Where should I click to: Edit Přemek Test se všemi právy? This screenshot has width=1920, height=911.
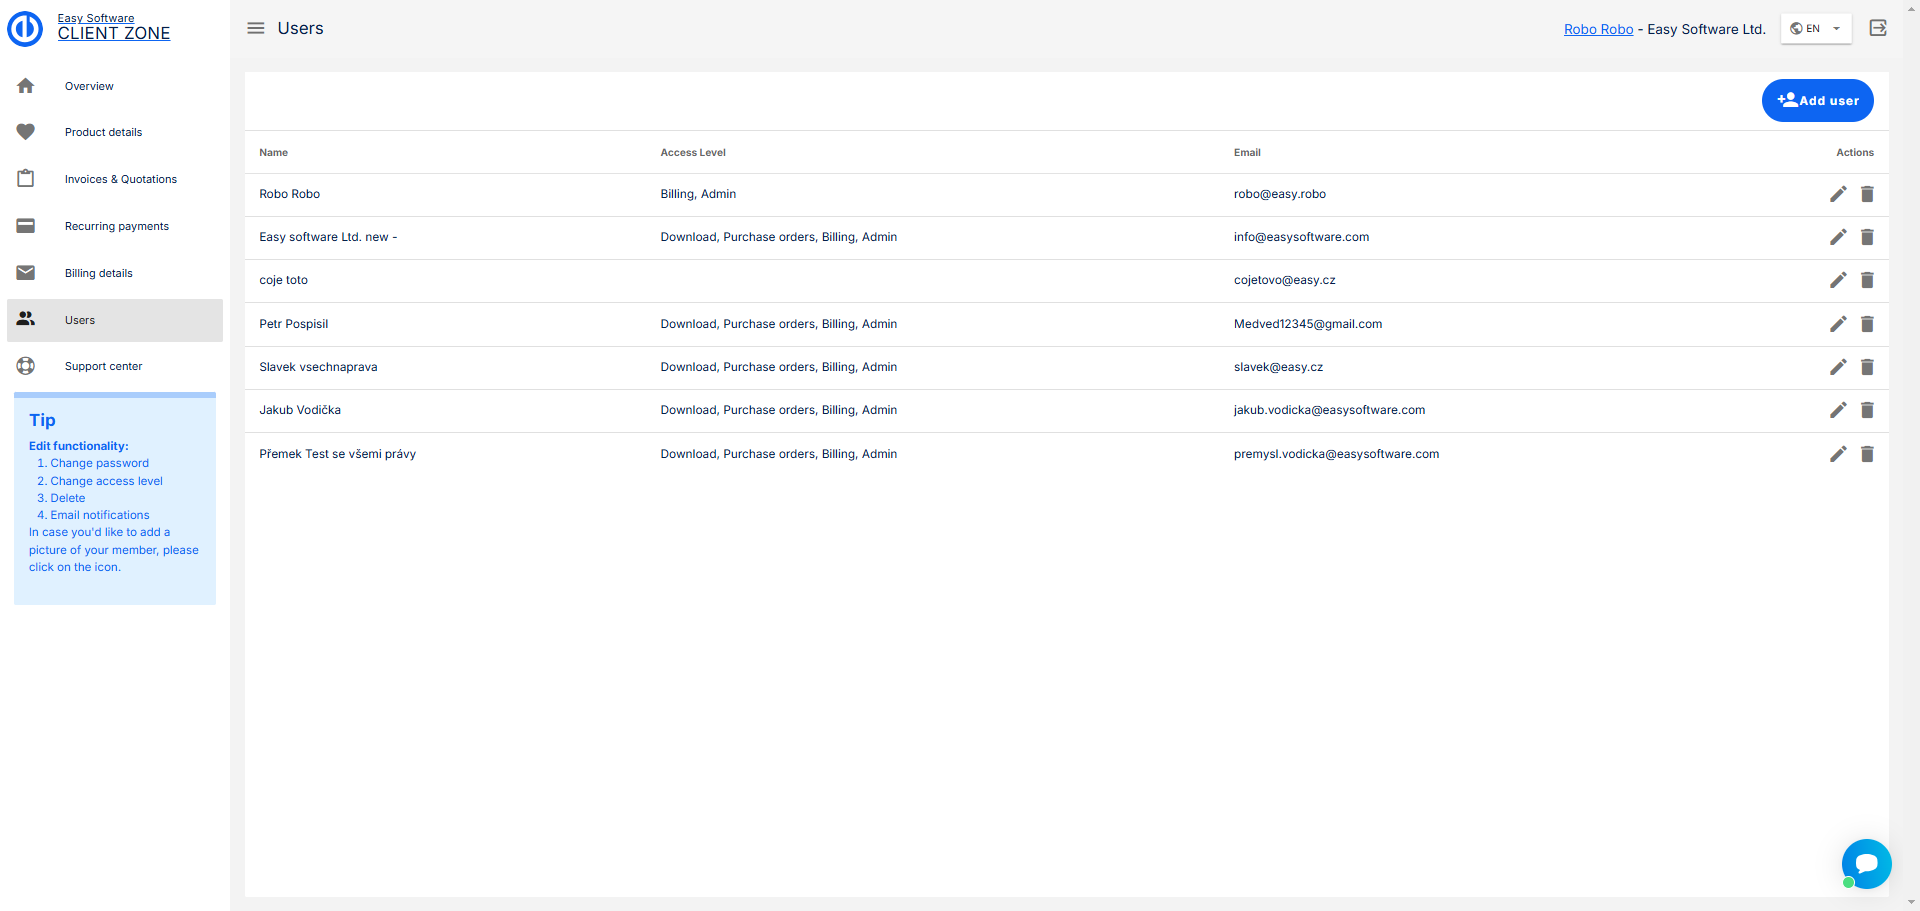[x=1837, y=454]
